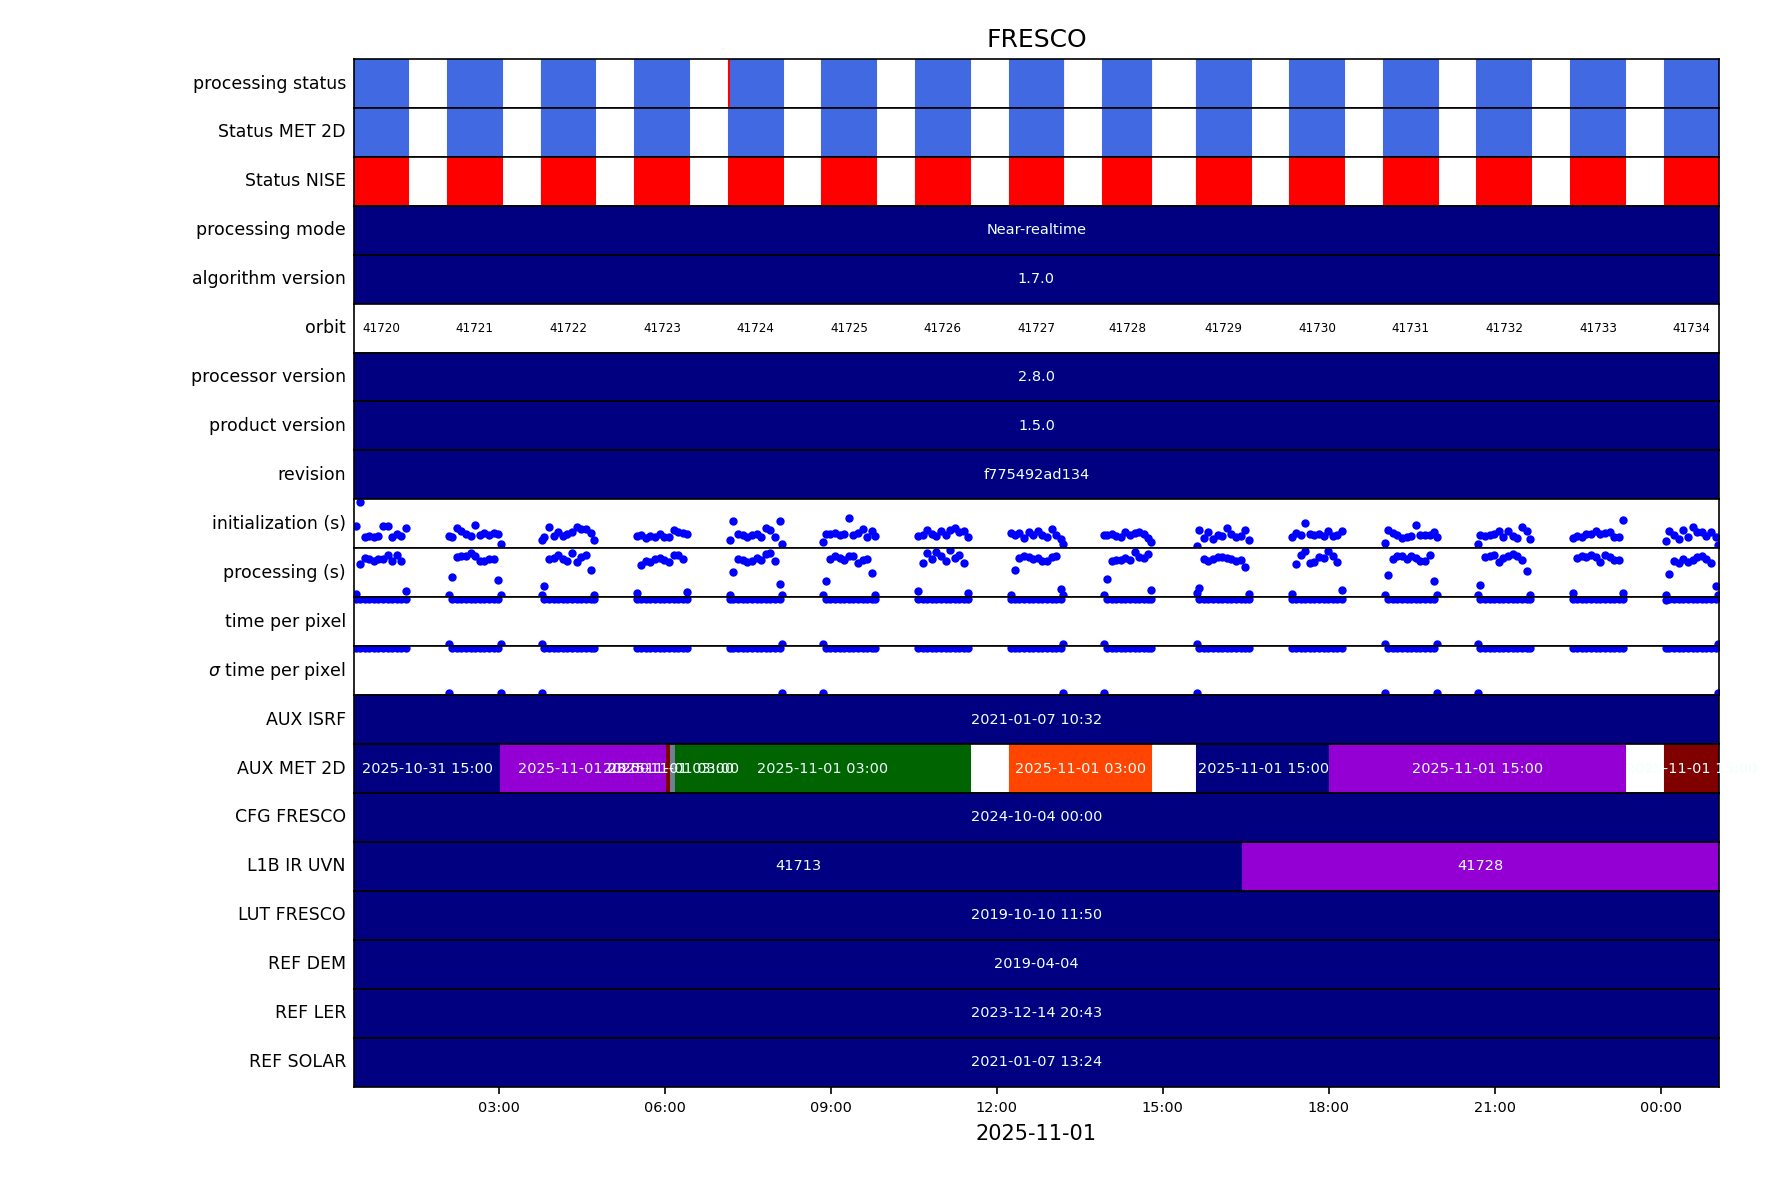Screen dimensions: 1771x1181
Task: Click the 21:00 x-axis tick label
Action: point(1494,1107)
